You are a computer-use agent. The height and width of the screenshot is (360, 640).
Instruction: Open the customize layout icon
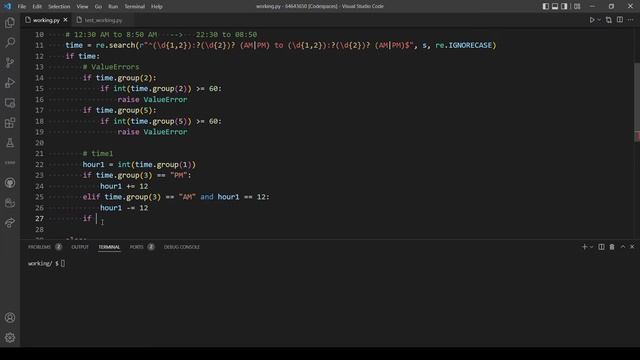pyautogui.click(x=577, y=6)
